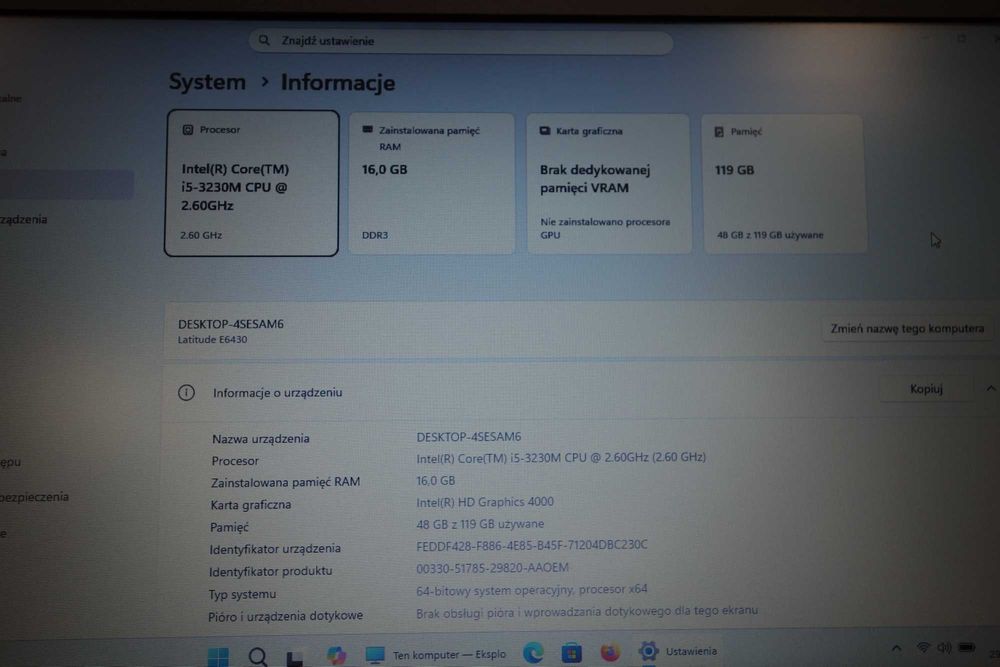Click the Pamięć storage card icon
1000x667 pixels.
pyautogui.click(x=719, y=131)
